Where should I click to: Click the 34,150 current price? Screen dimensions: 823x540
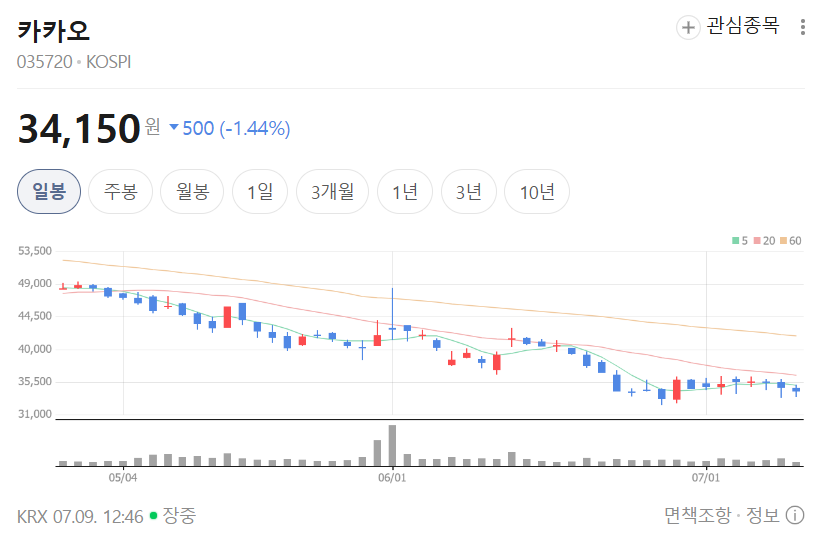pyautogui.click(x=79, y=129)
